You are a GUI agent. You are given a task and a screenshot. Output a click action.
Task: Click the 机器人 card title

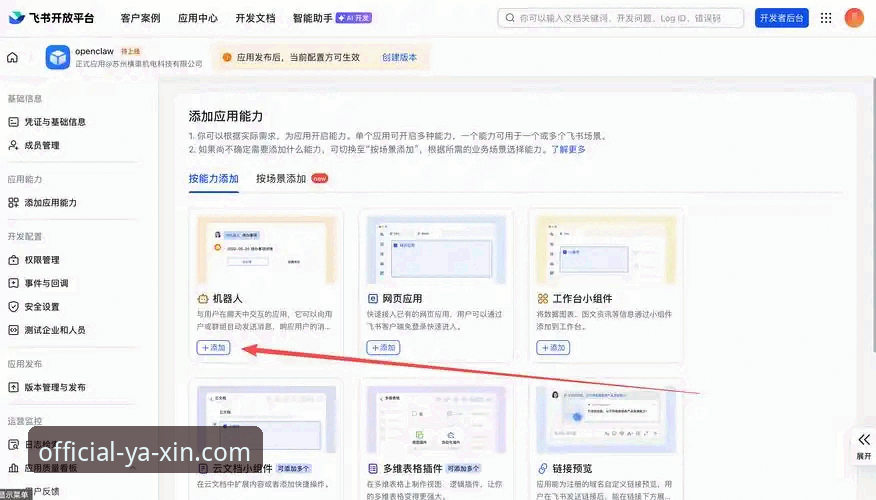[x=227, y=299]
